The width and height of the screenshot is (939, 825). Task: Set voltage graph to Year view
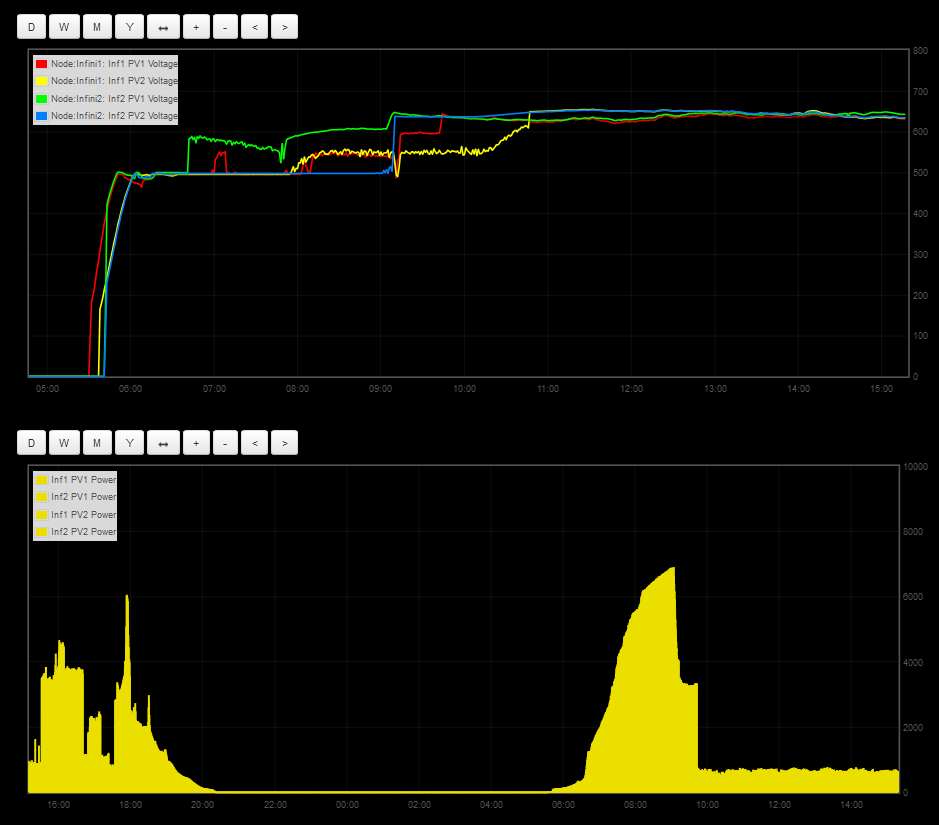coord(129,27)
